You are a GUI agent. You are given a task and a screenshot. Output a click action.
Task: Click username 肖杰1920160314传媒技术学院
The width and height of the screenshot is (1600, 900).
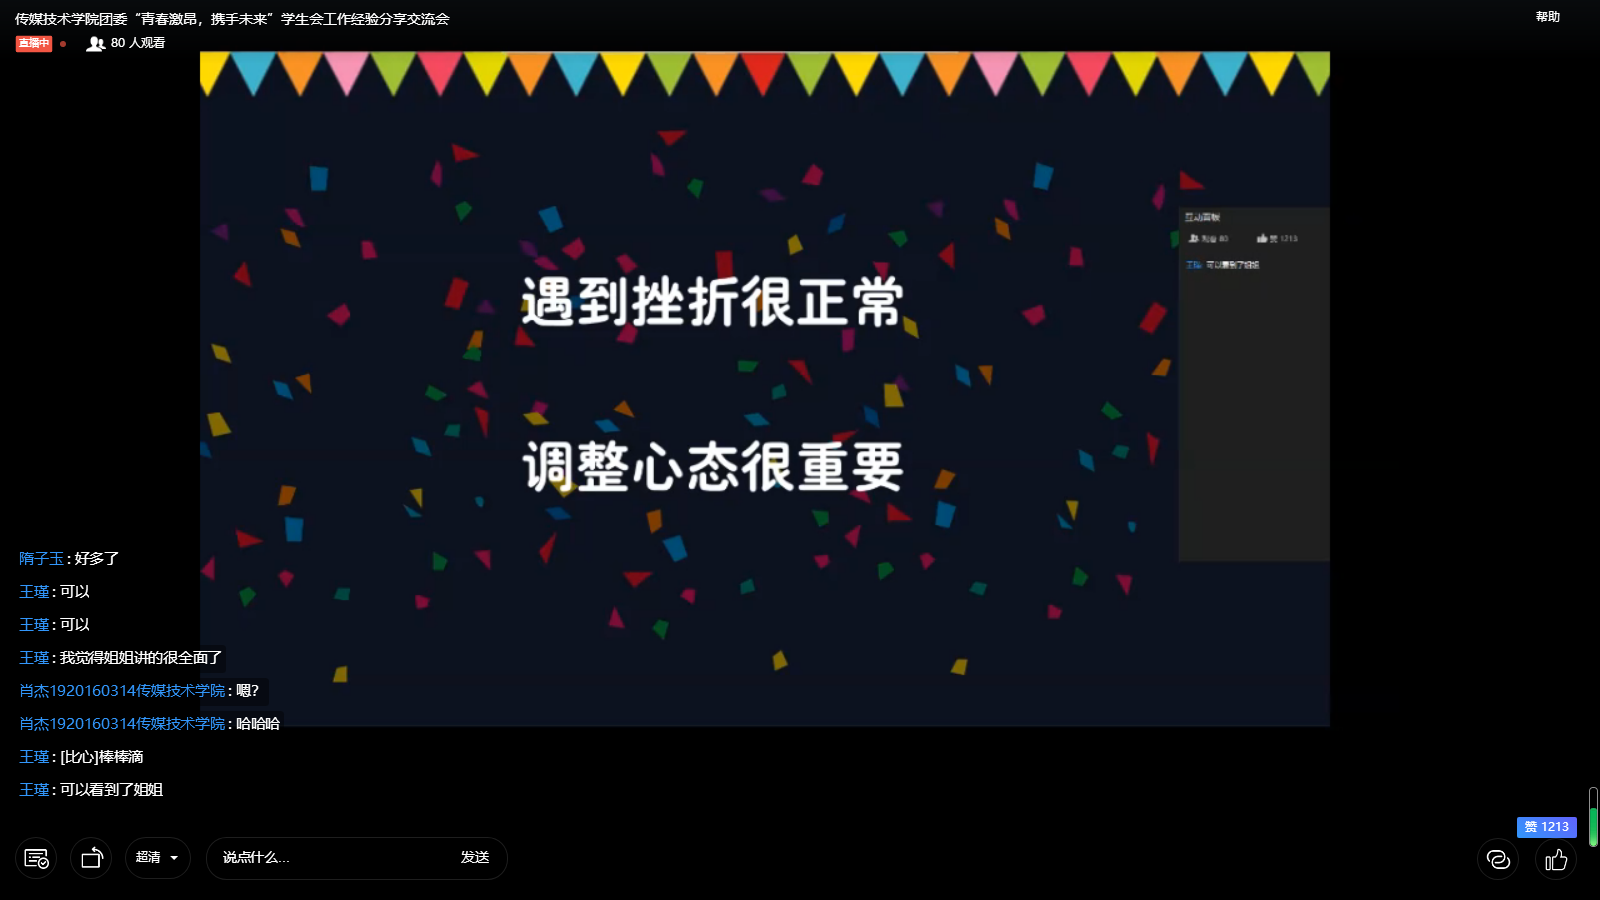coord(120,690)
